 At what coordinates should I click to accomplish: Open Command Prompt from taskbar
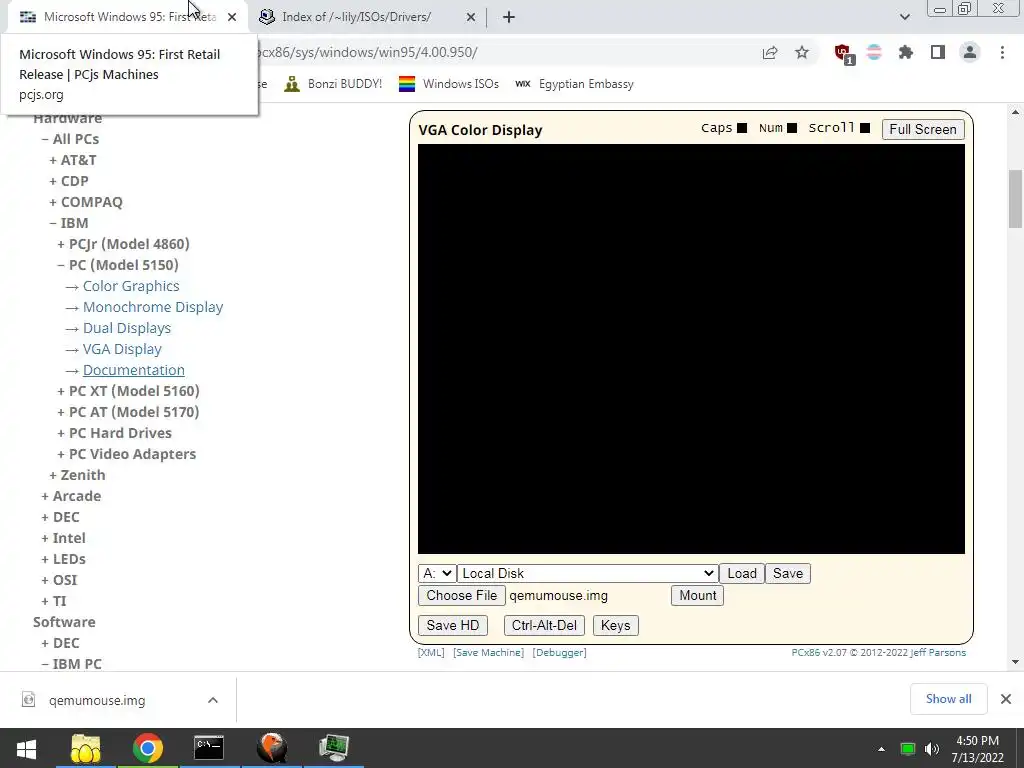click(209, 748)
